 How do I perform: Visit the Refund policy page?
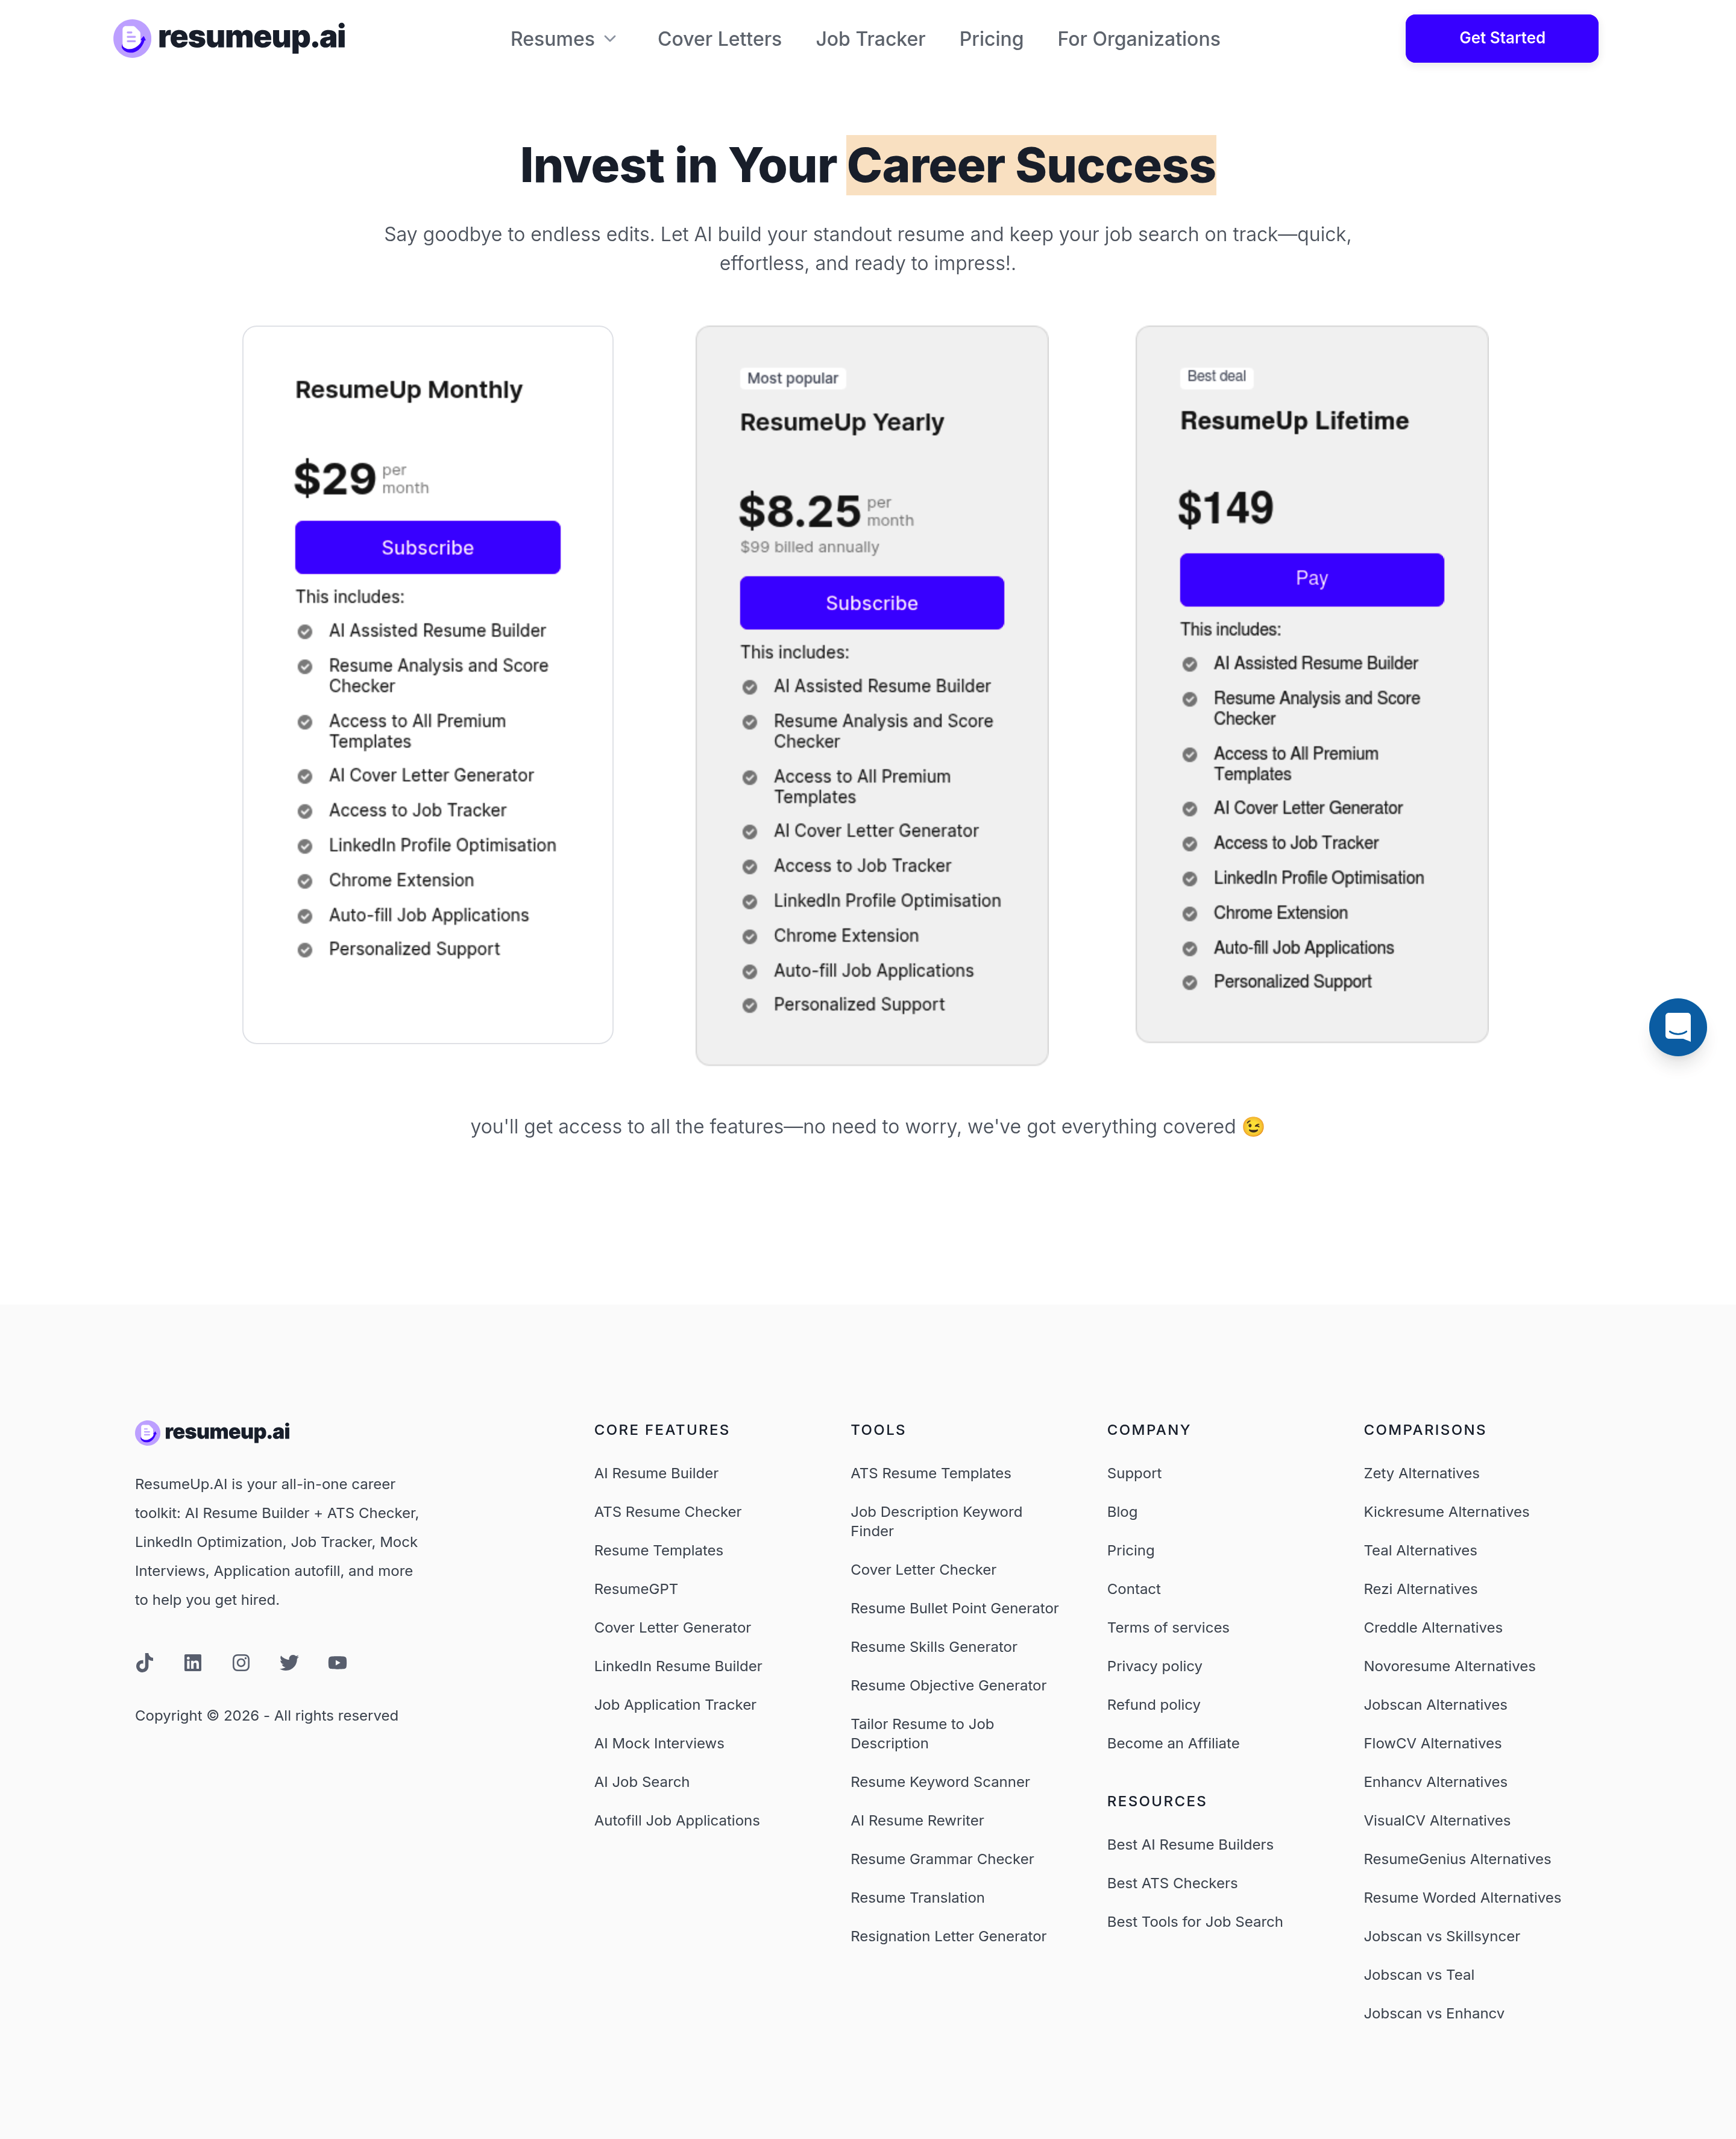coord(1153,1705)
